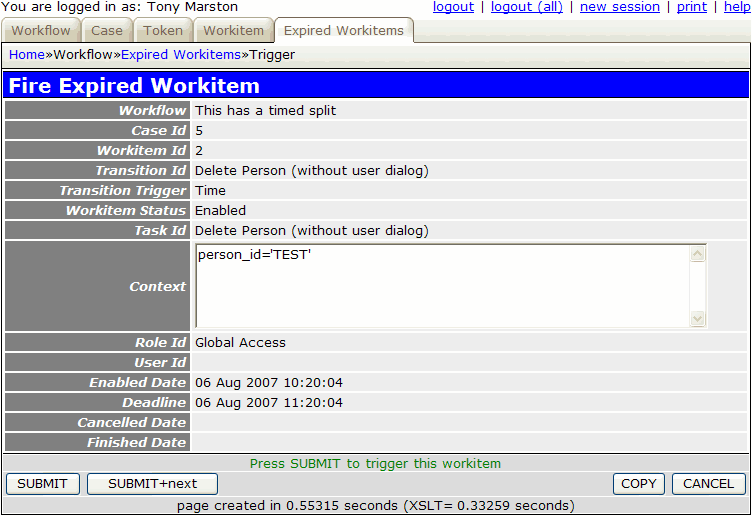This screenshot has height=516, width=752.
Task: Click the logout link
Action: coord(453,7)
